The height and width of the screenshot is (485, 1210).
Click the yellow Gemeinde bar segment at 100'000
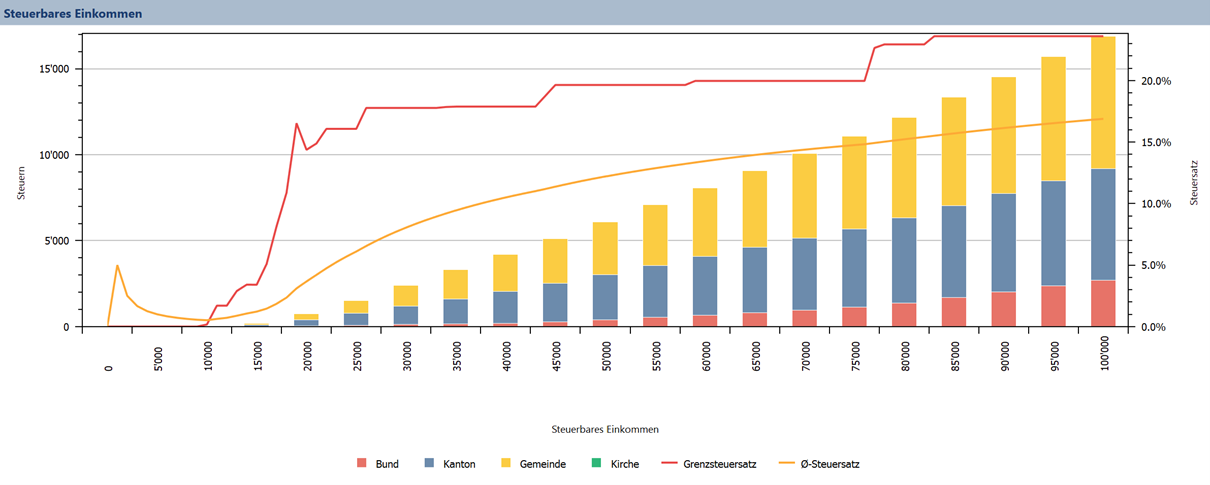click(1103, 102)
